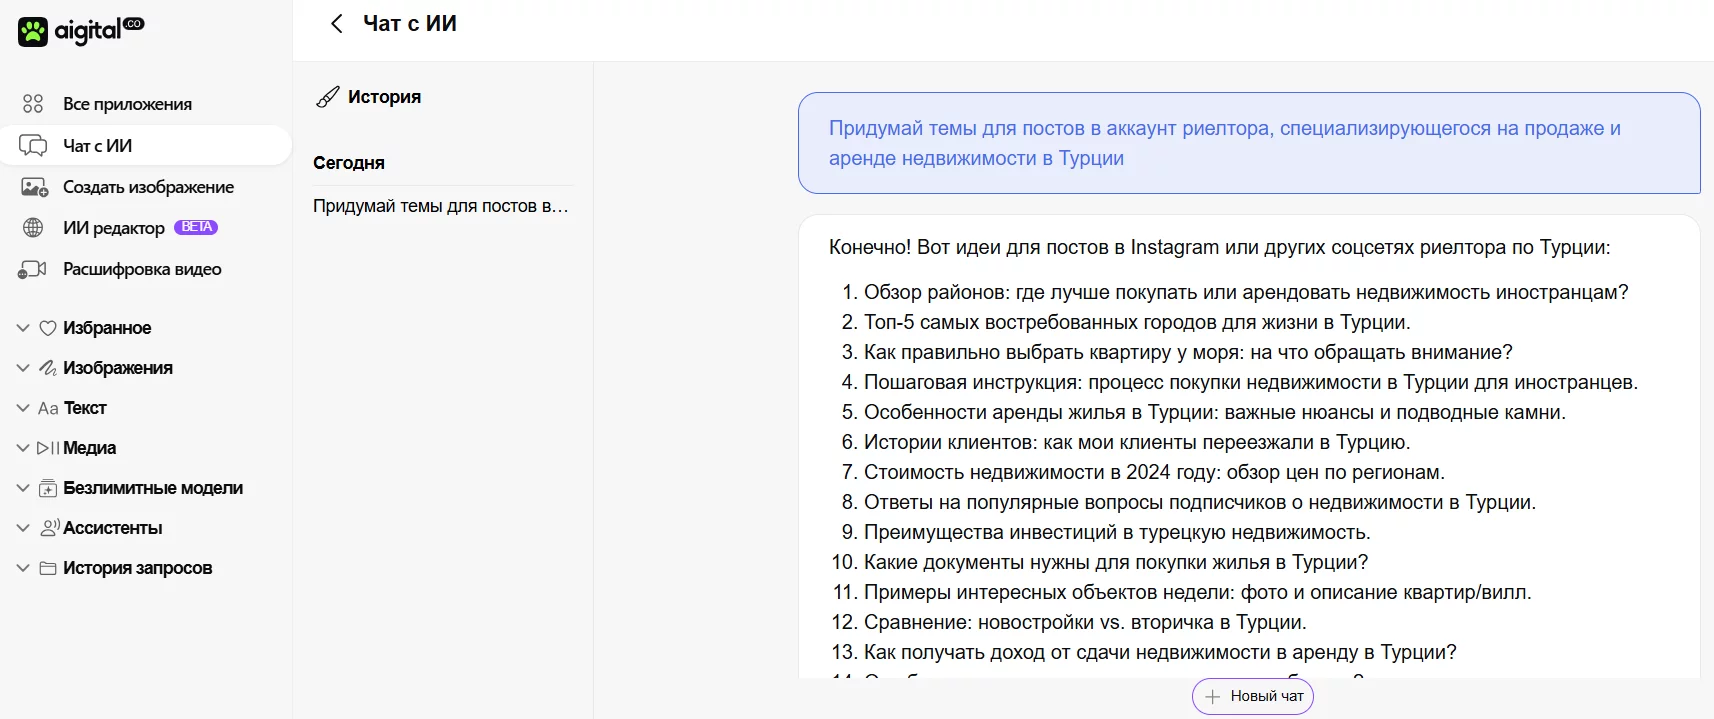Expand the Ассистенты section chevron
The image size is (1714, 719).
coord(23,528)
